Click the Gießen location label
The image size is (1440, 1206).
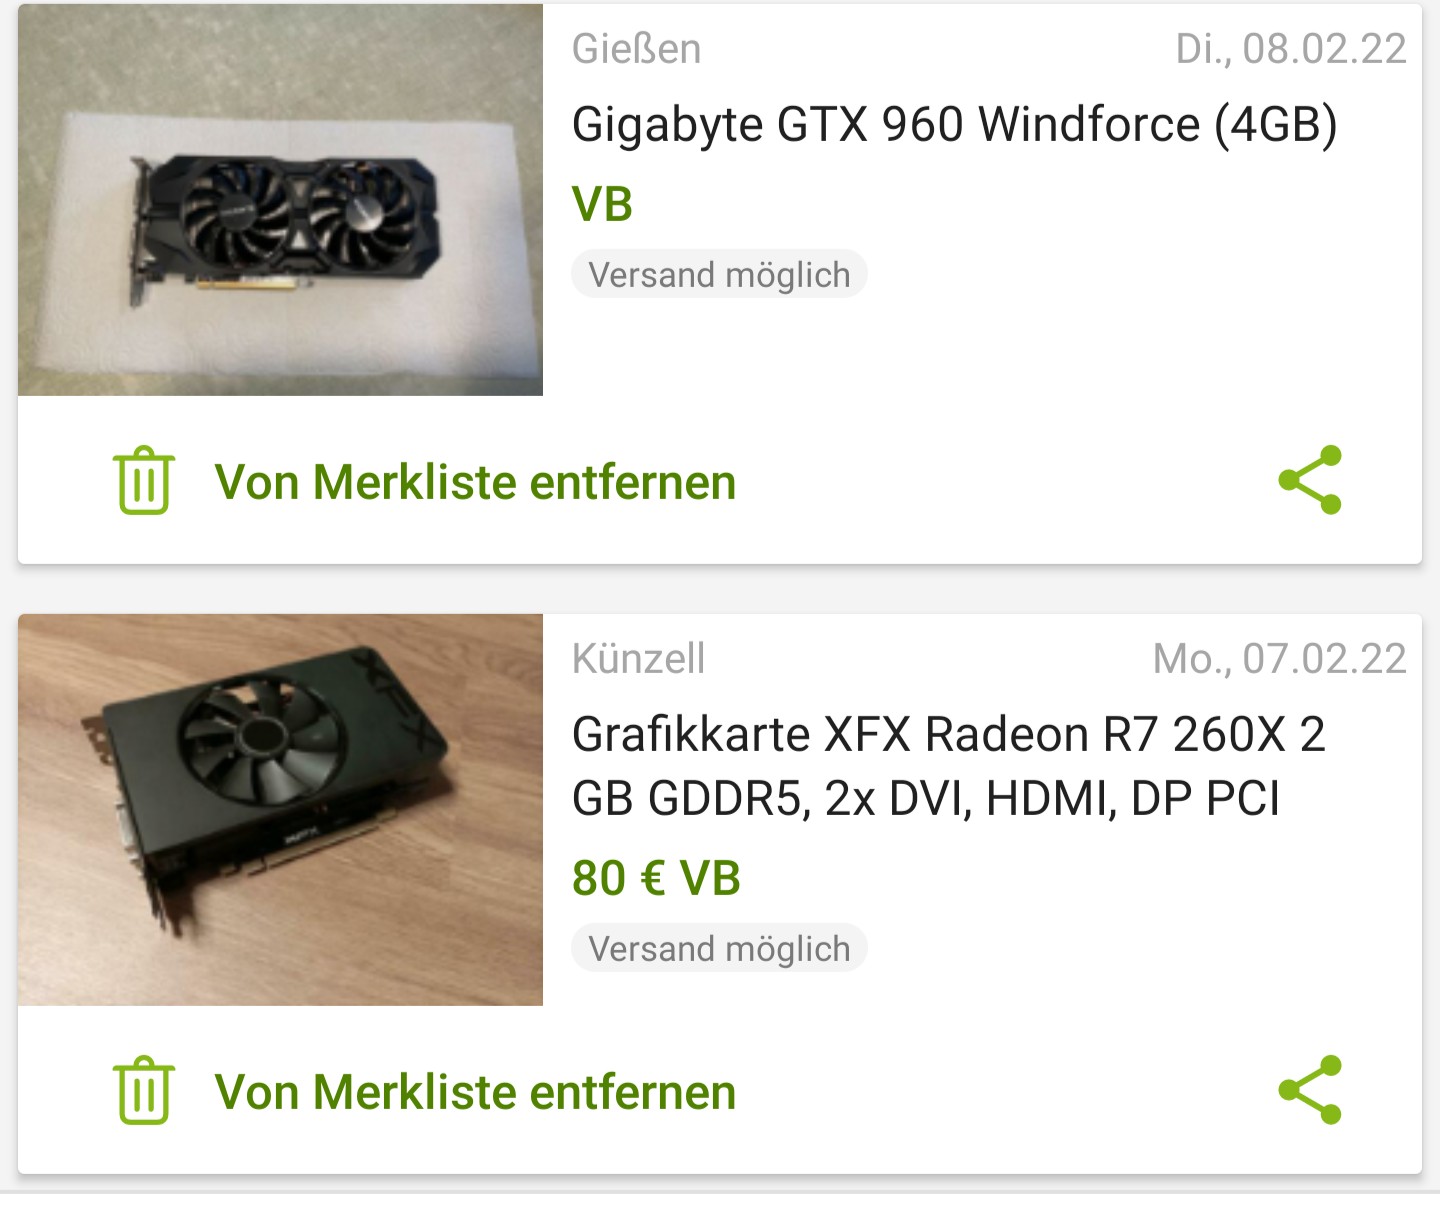636,49
